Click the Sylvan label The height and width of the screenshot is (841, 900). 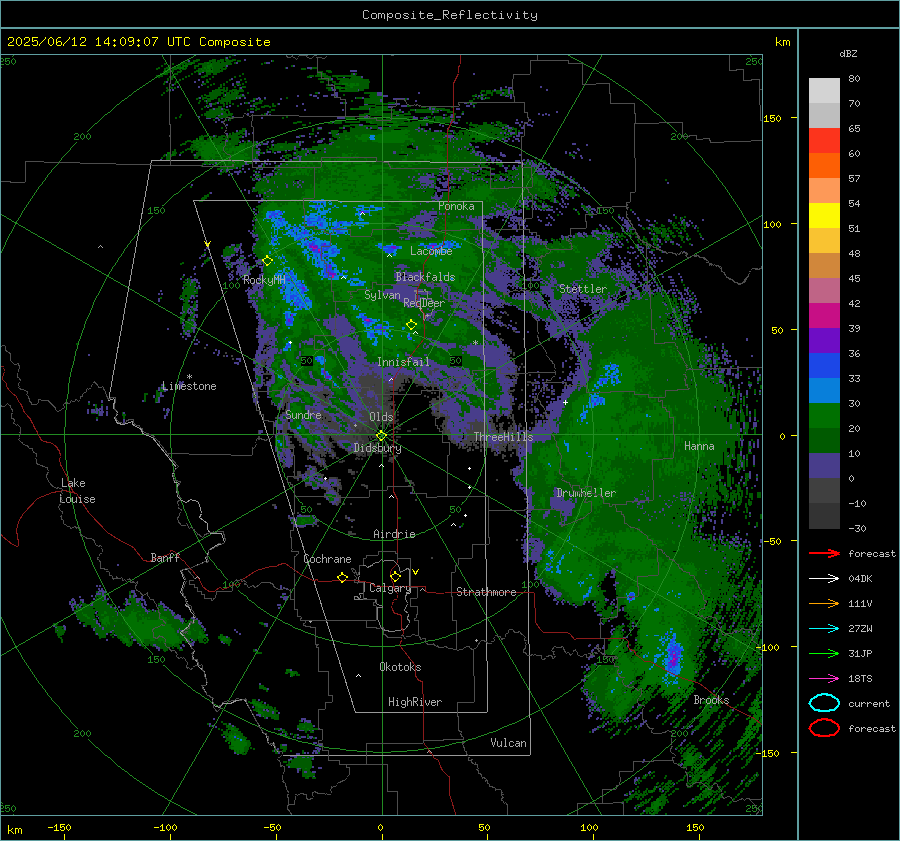(x=382, y=295)
